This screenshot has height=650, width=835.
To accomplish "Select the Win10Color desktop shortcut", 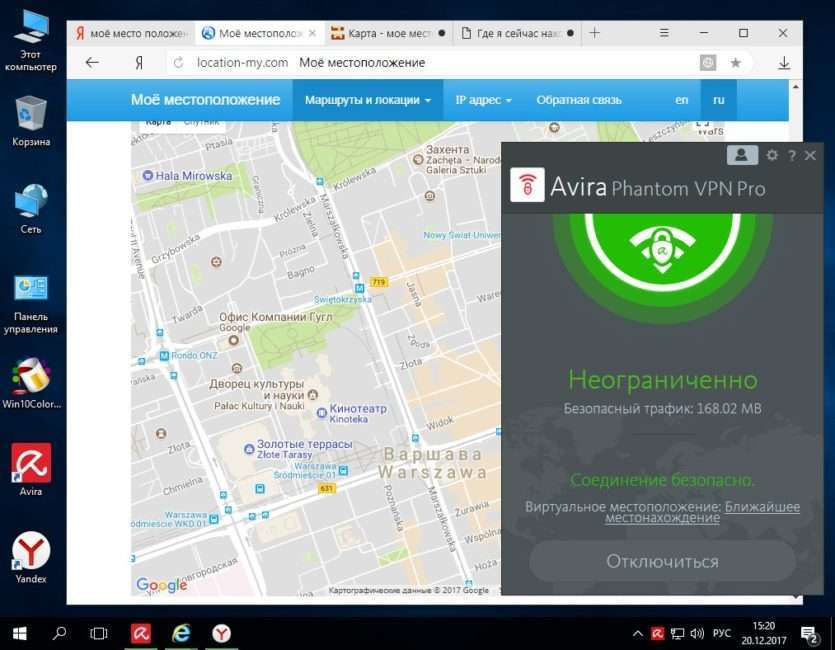I will tap(31, 383).
